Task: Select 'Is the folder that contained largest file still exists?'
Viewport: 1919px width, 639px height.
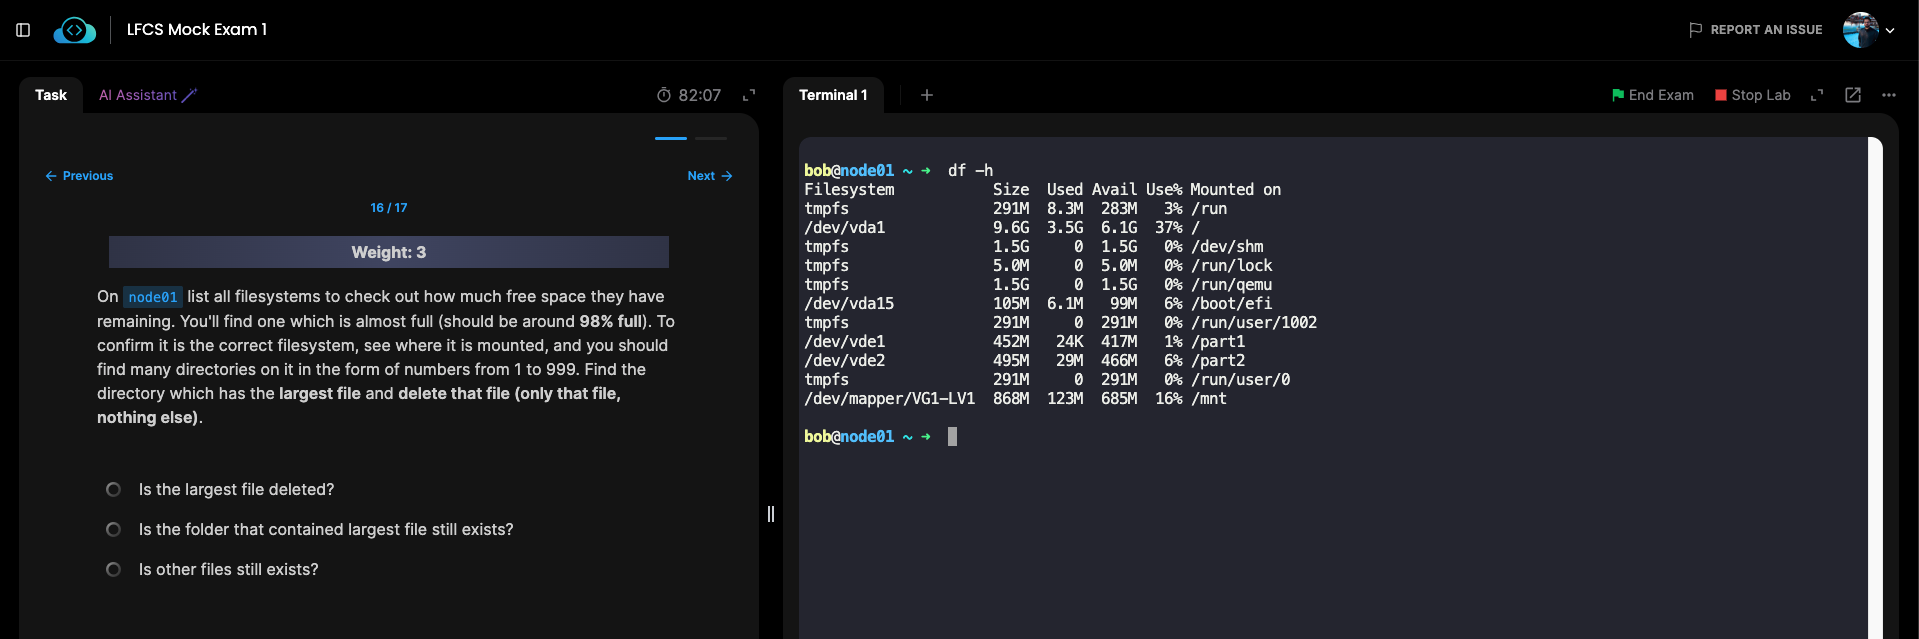Action: pyautogui.click(x=114, y=529)
